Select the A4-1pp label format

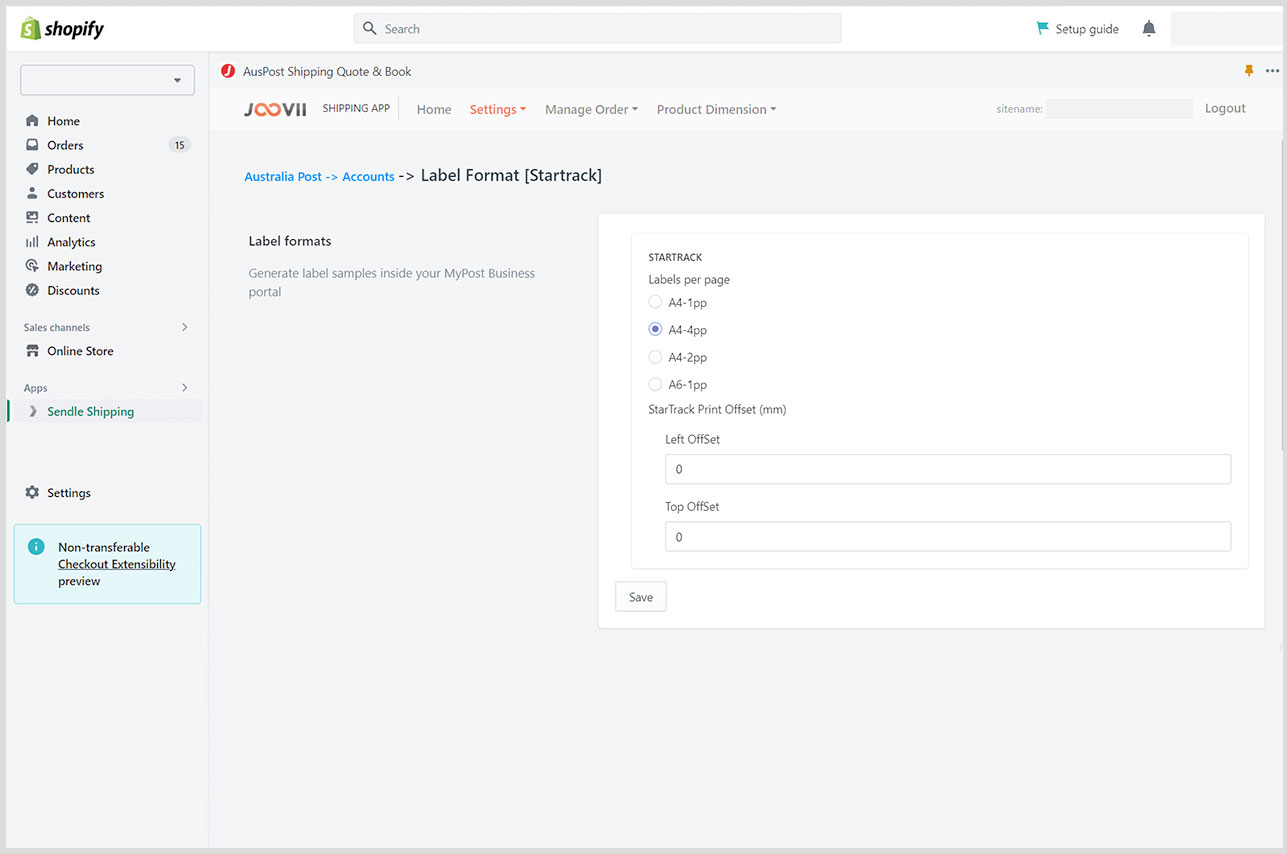pos(656,302)
